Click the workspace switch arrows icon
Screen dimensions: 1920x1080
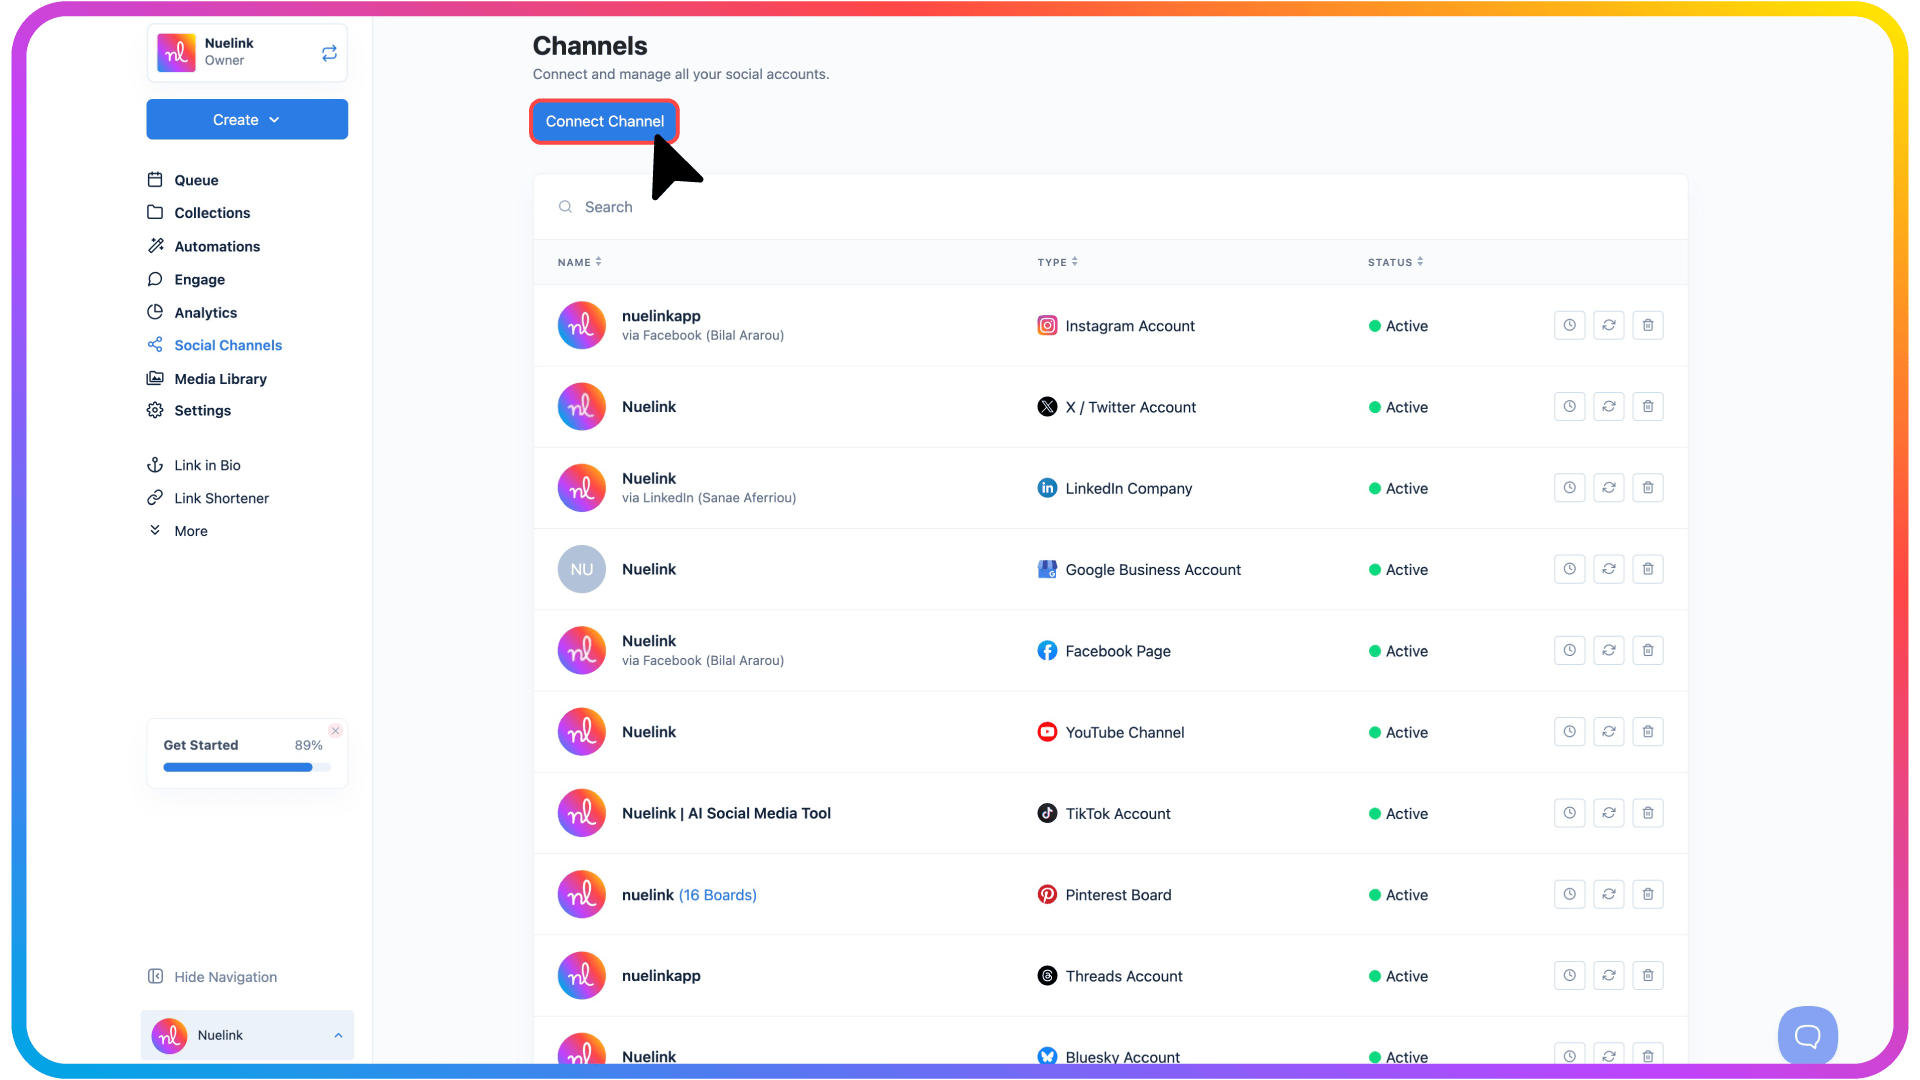point(329,53)
